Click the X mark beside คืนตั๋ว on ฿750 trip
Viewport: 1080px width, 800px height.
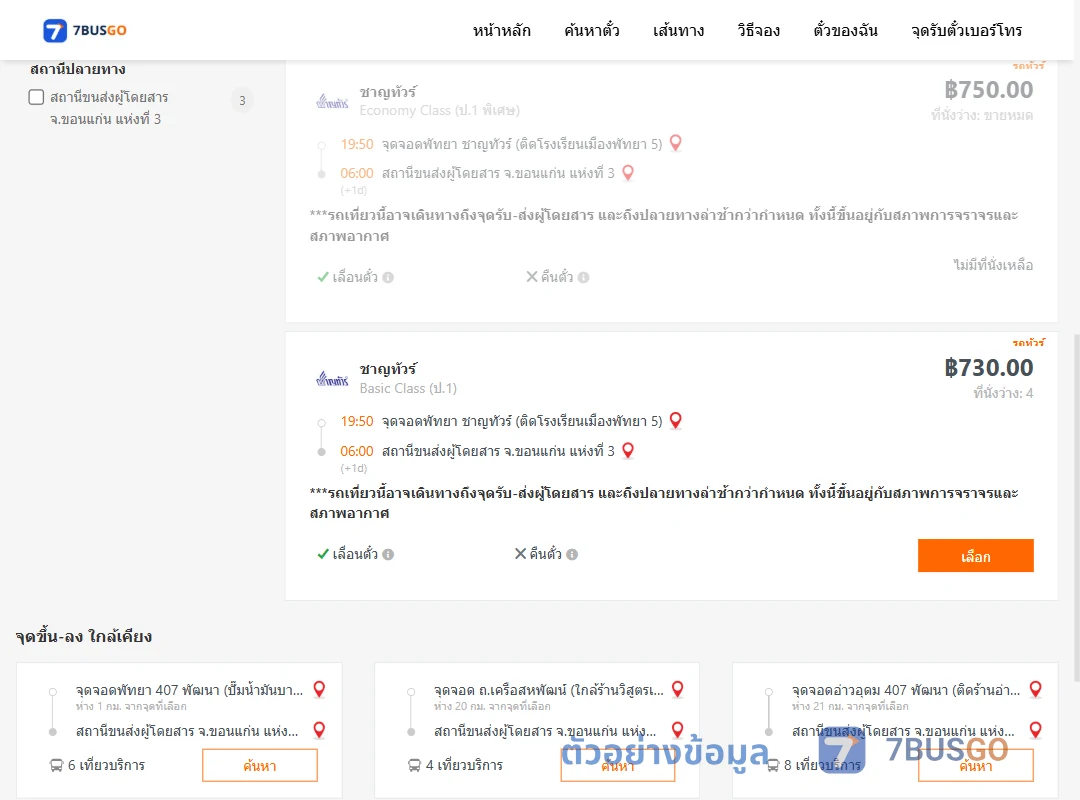click(x=532, y=276)
